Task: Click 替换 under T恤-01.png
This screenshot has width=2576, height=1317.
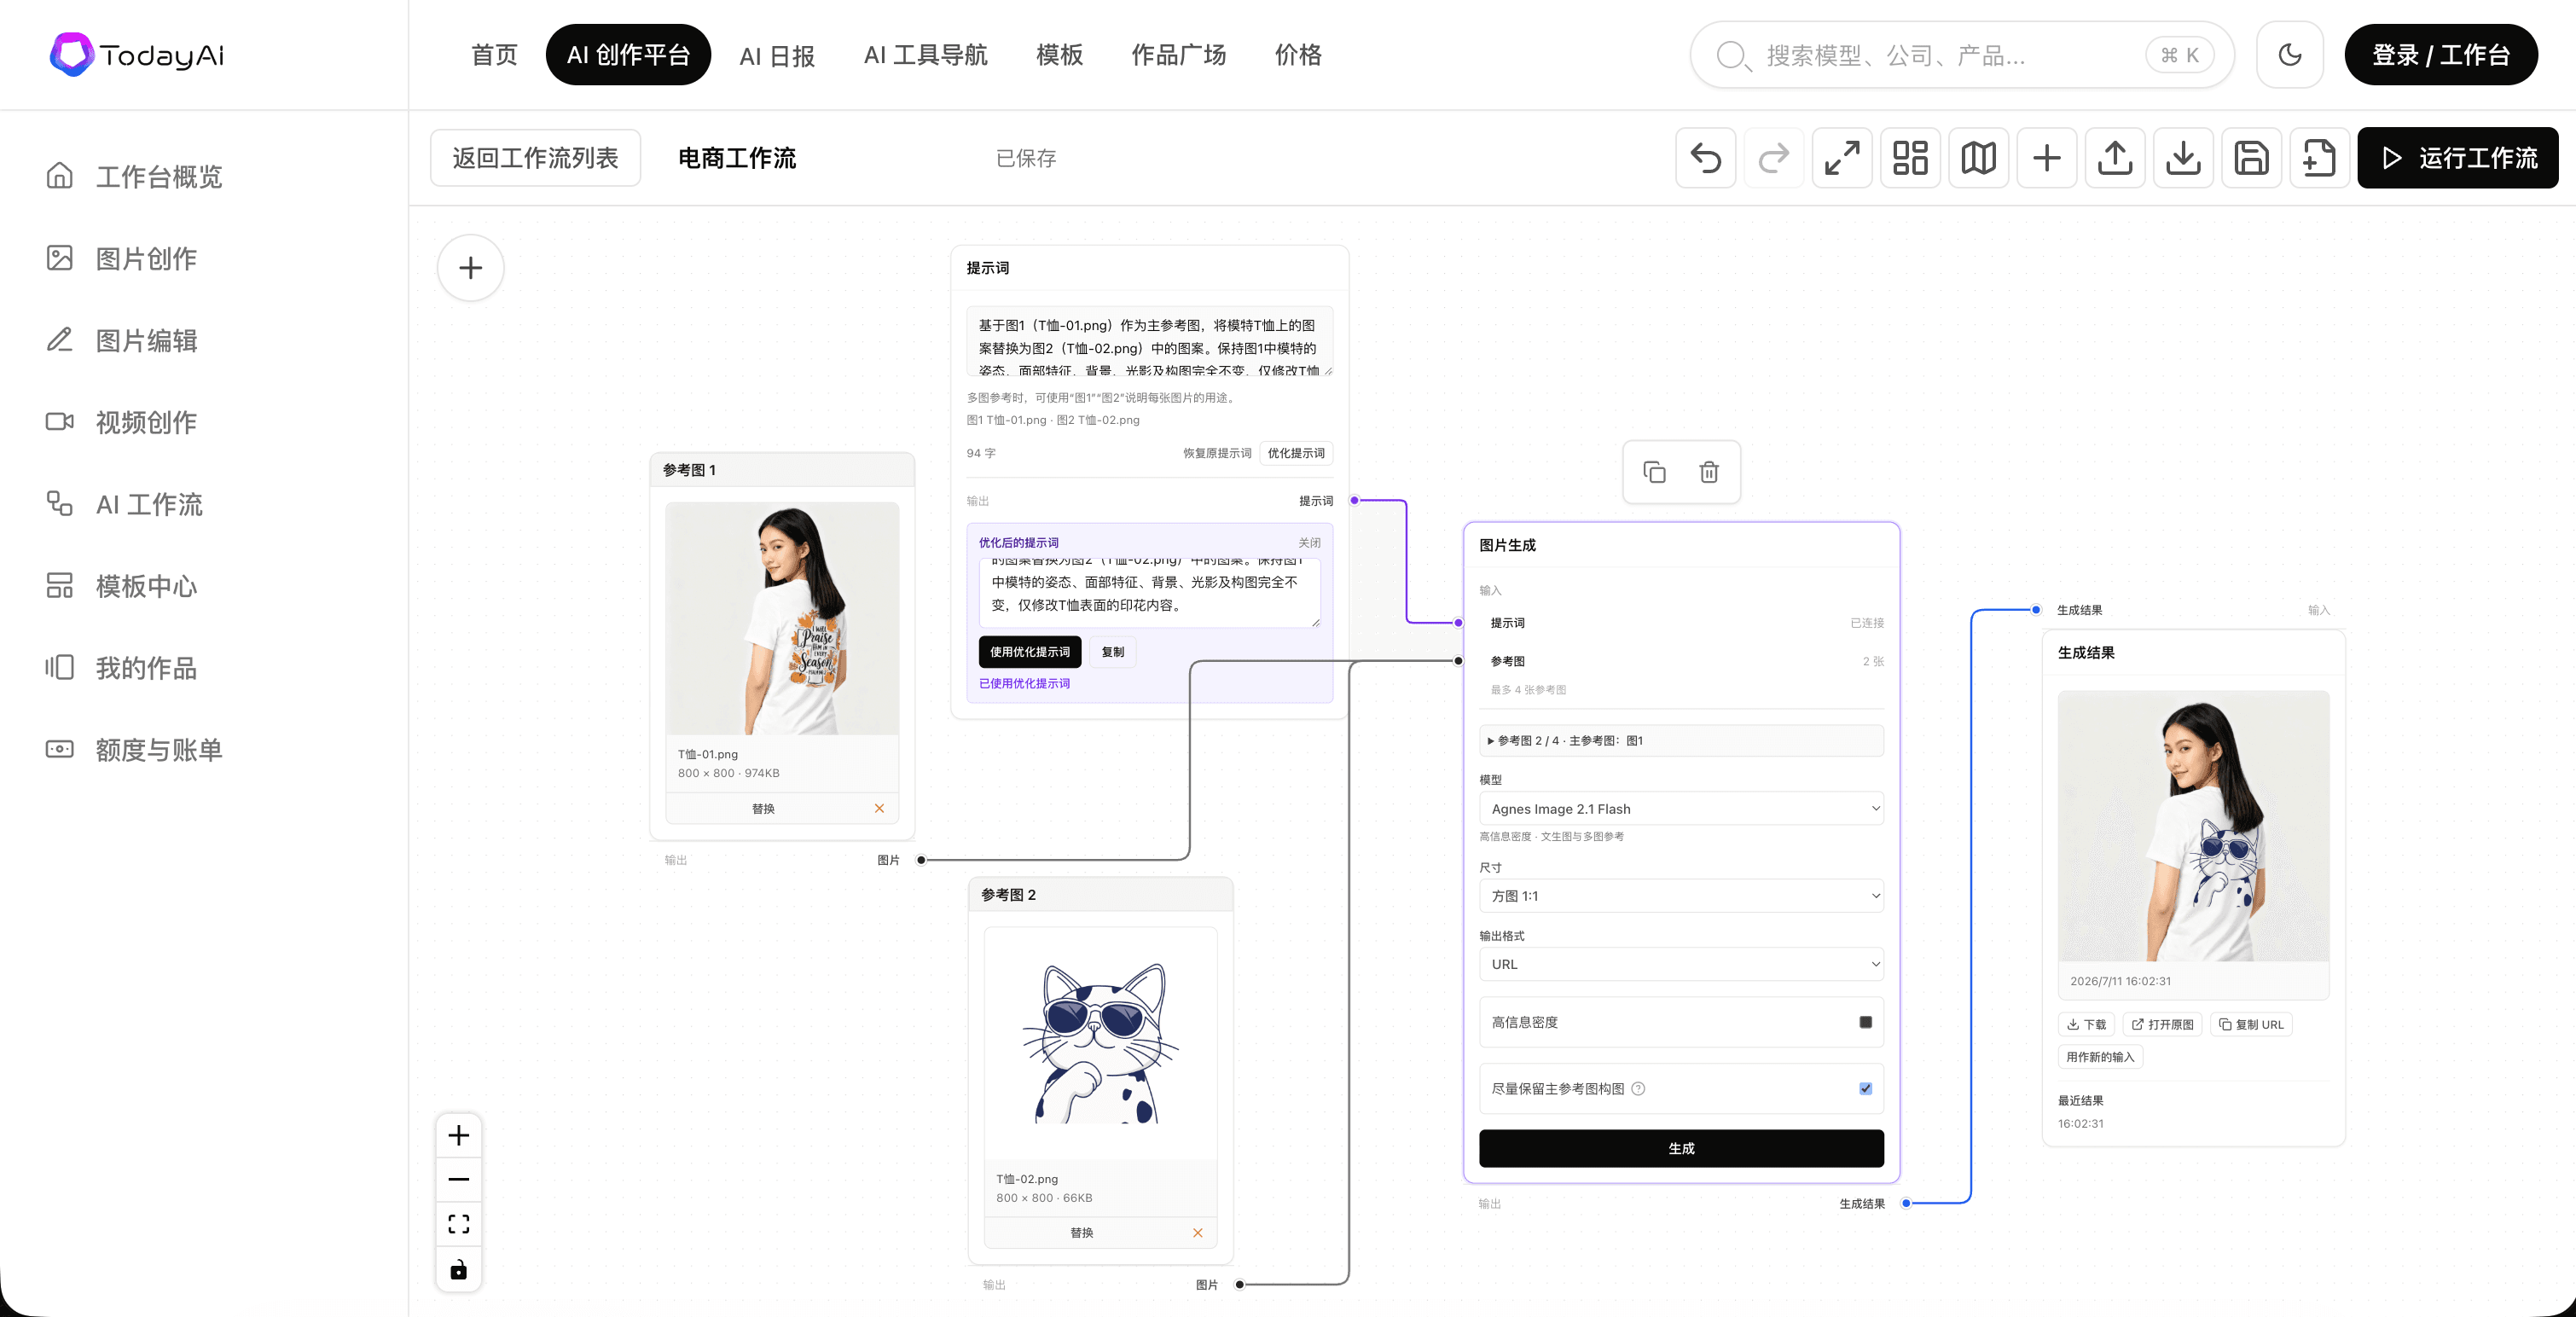Action: click(763, 808)
